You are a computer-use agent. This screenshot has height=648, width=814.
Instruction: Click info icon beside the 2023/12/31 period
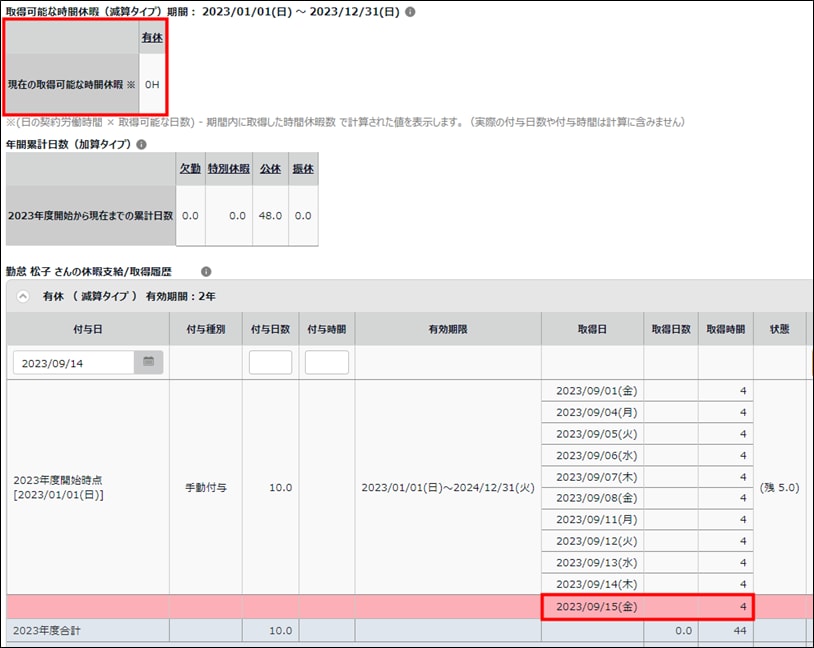click(x=410, y=13)
